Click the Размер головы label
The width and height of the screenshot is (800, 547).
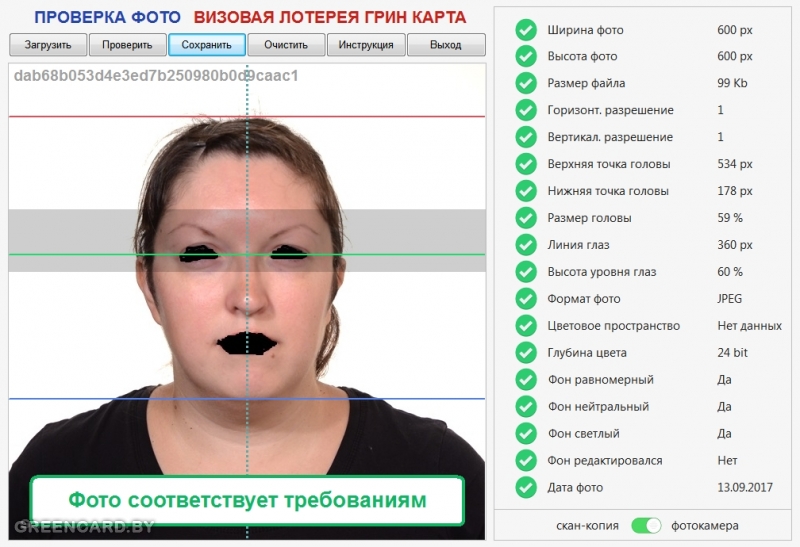click(589, 218)
